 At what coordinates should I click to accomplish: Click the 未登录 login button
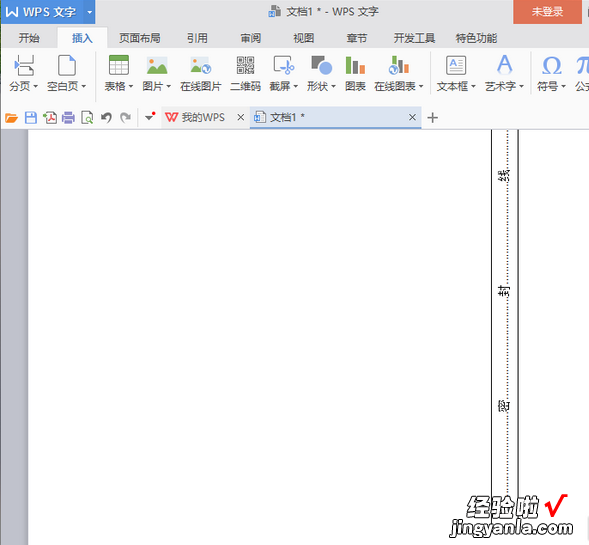tap(547, 12)
